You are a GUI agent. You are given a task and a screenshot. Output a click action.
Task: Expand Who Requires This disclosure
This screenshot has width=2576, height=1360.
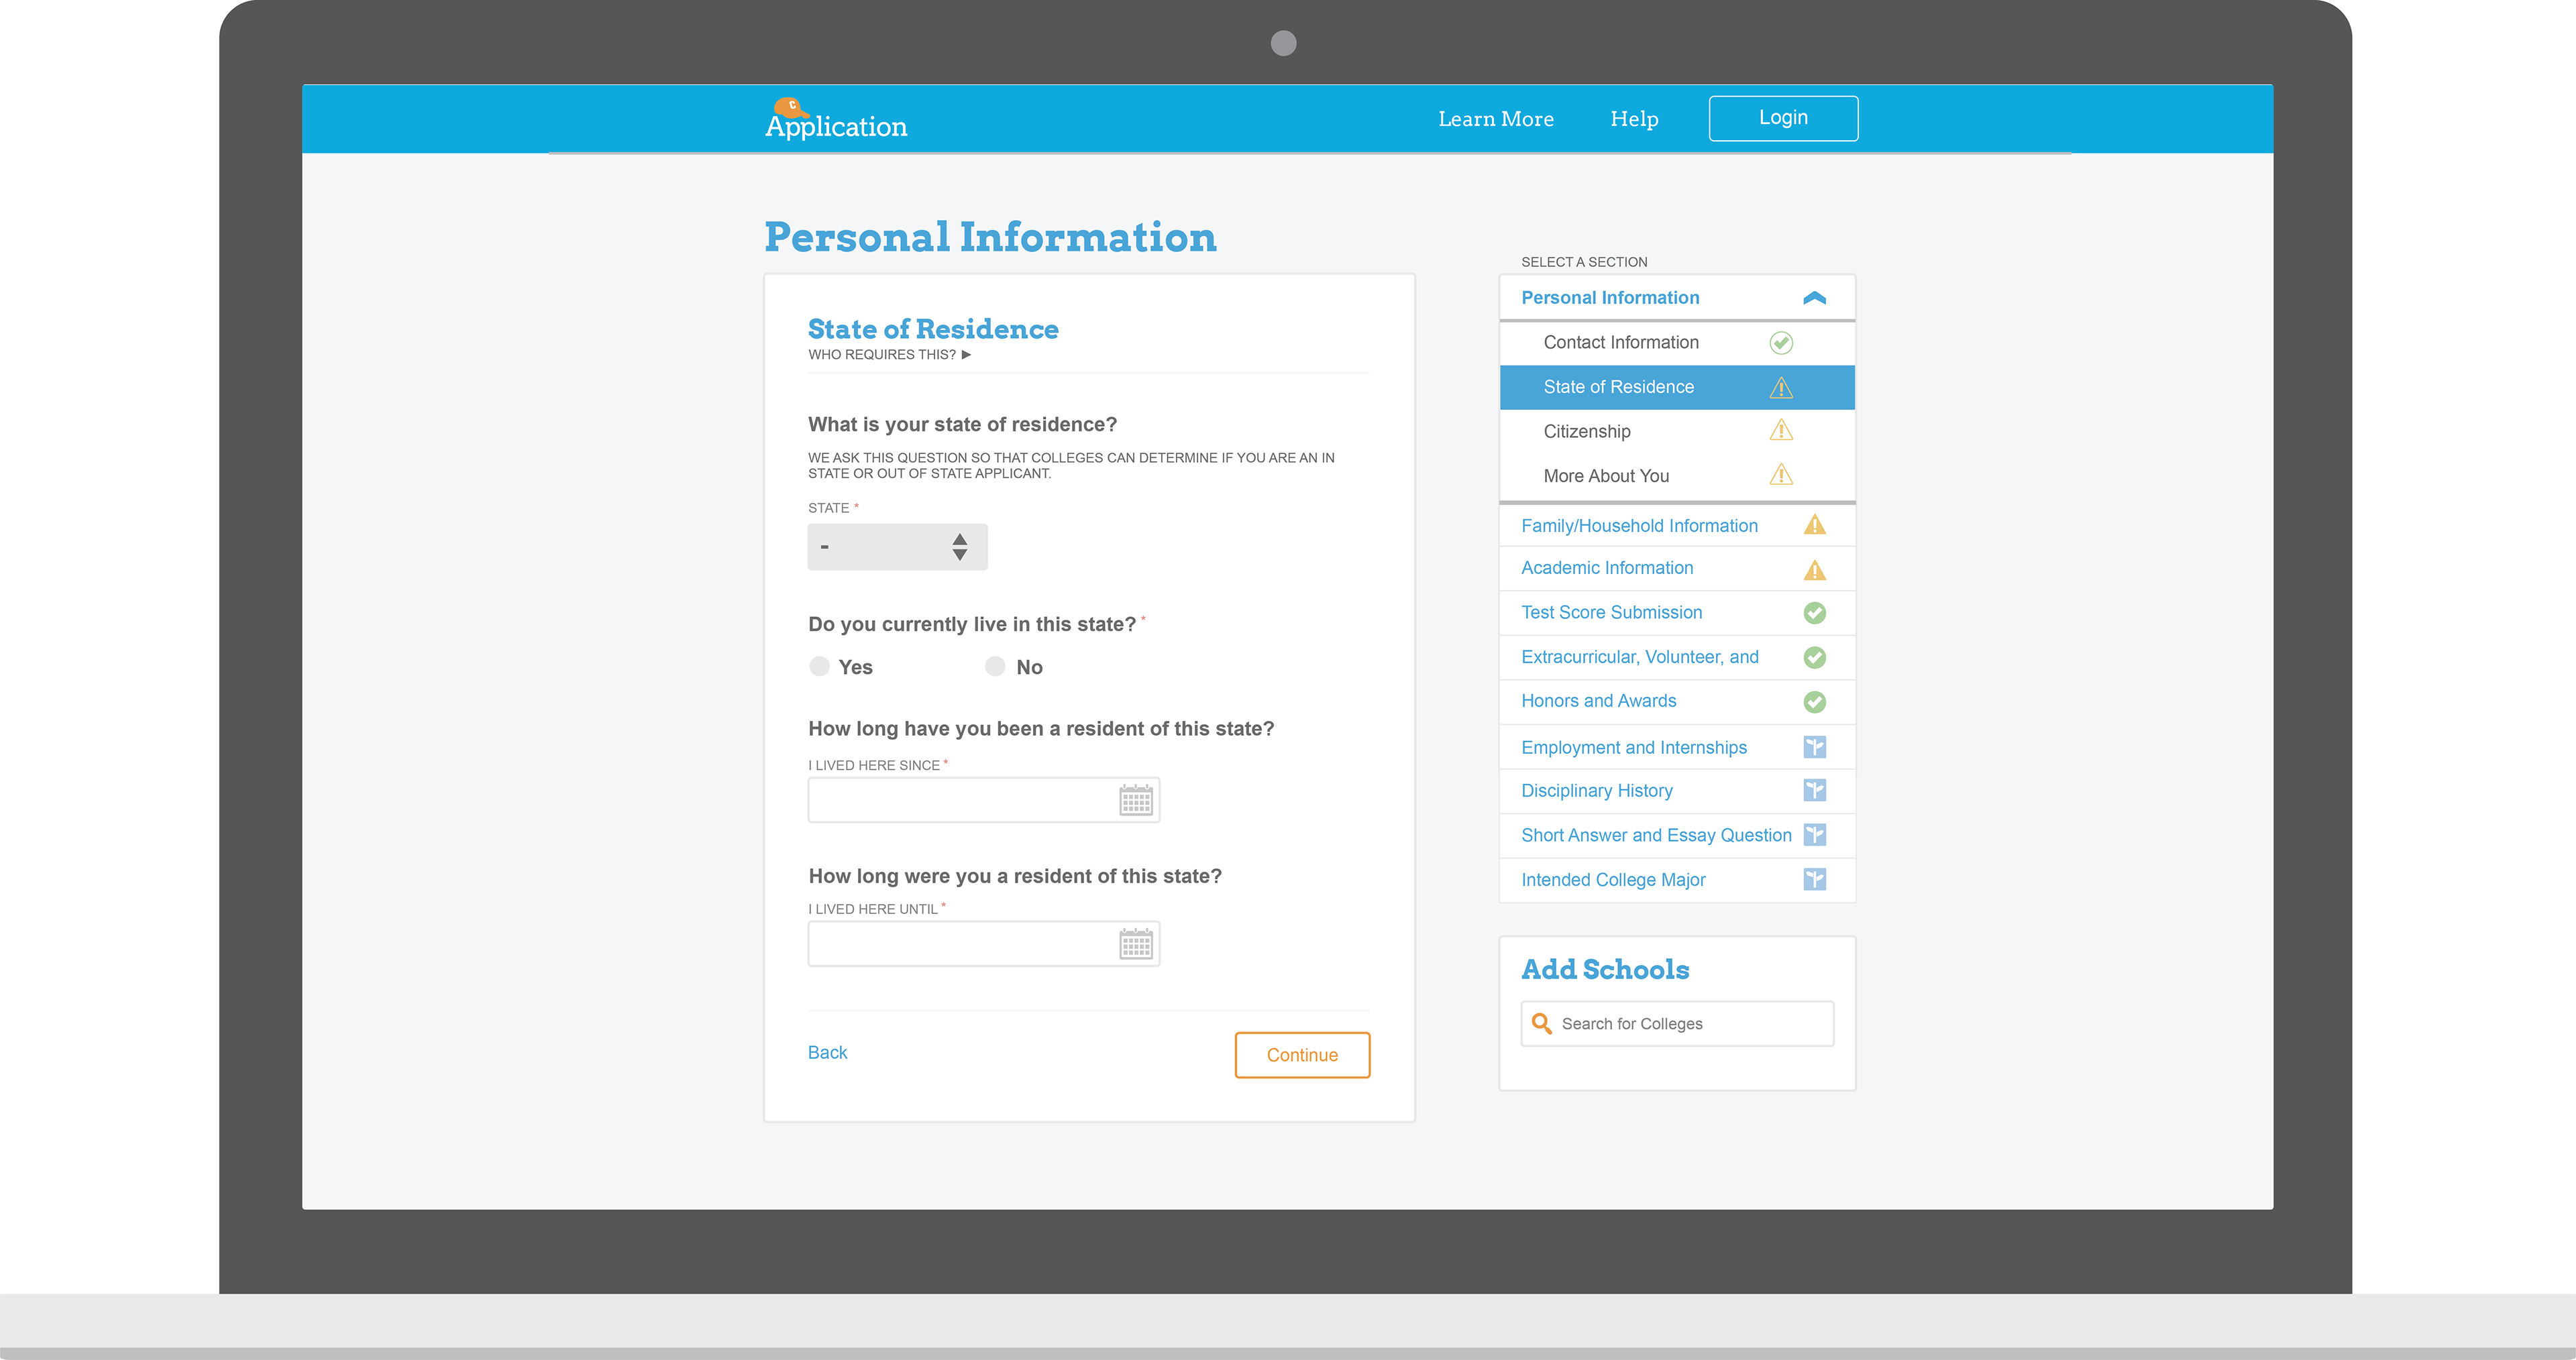pyautogui.click(x=890, y=355)
